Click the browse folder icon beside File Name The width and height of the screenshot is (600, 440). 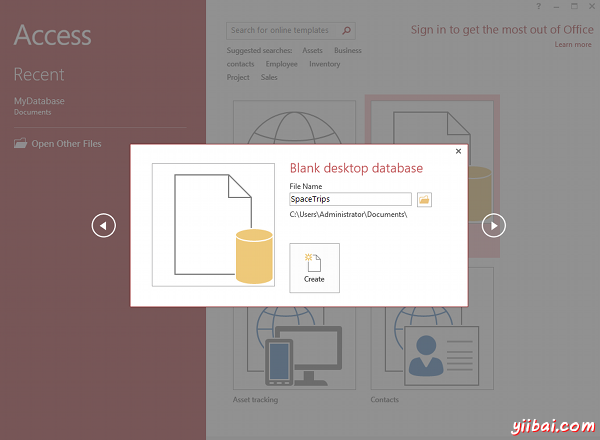coord(425,199)
